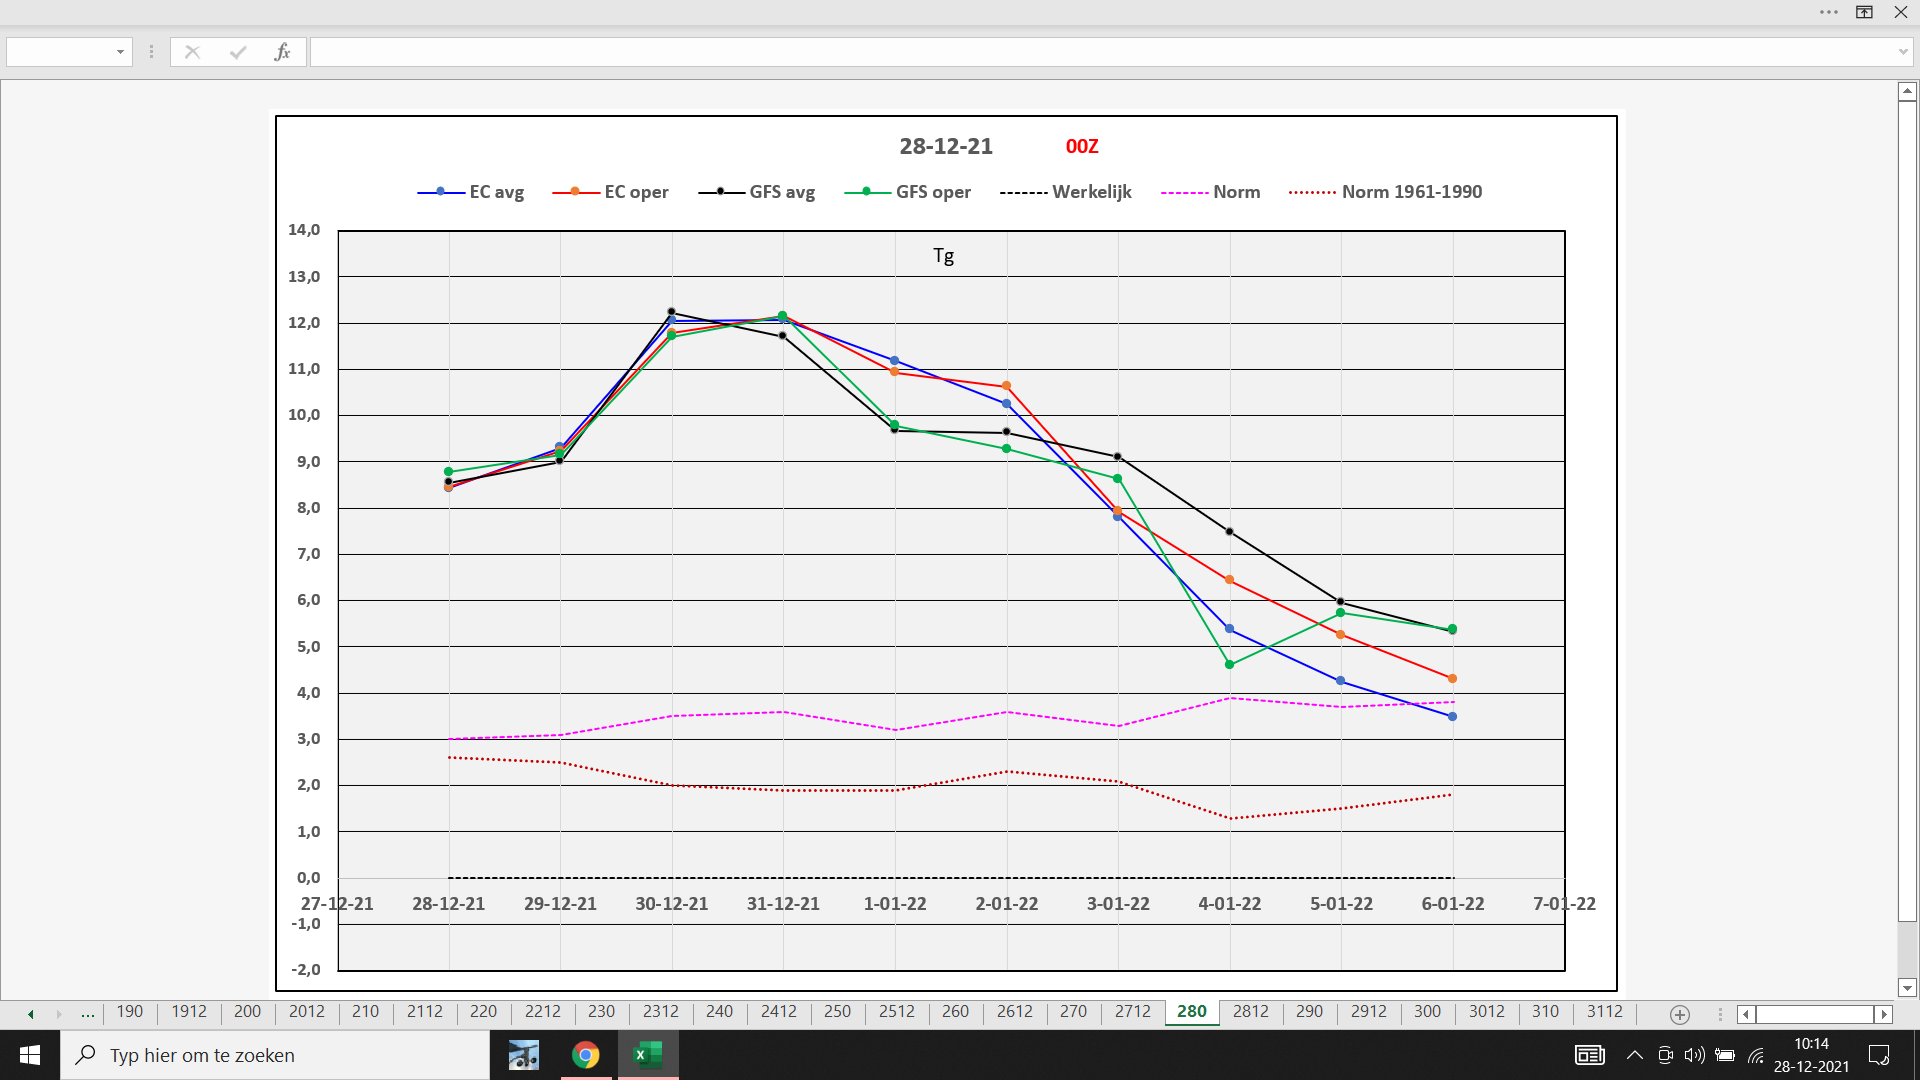Show more sheets via the ellipsis
1920x1080 pixels.
(88, 1013)
